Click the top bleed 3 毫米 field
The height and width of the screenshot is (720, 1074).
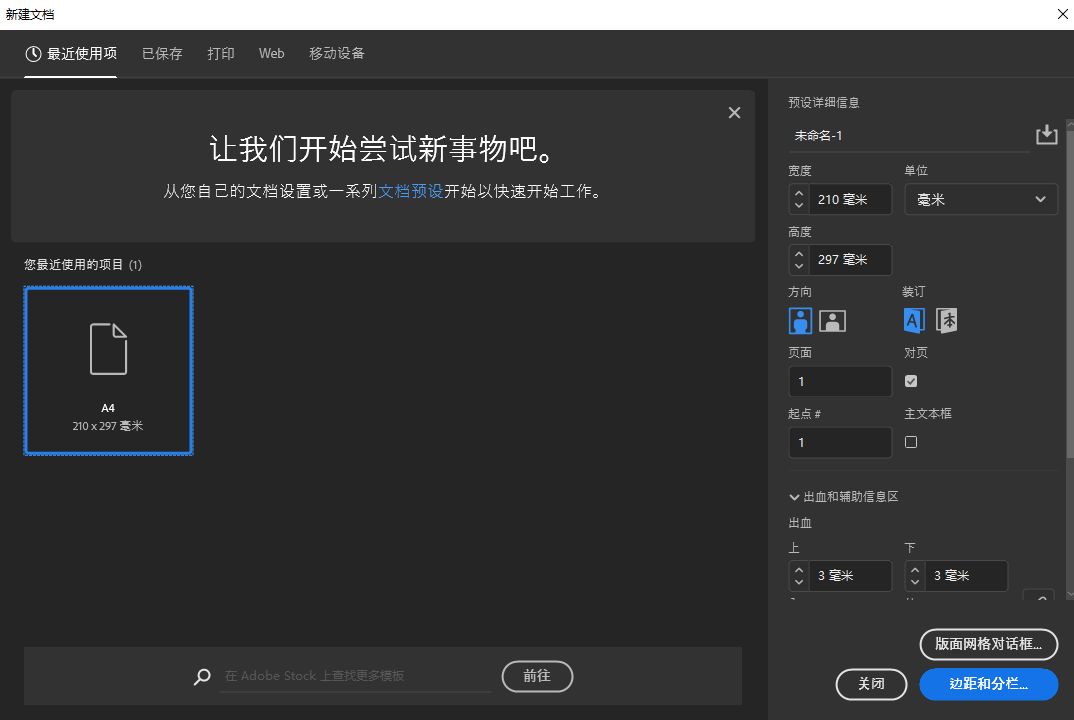(x=851, y=575)
